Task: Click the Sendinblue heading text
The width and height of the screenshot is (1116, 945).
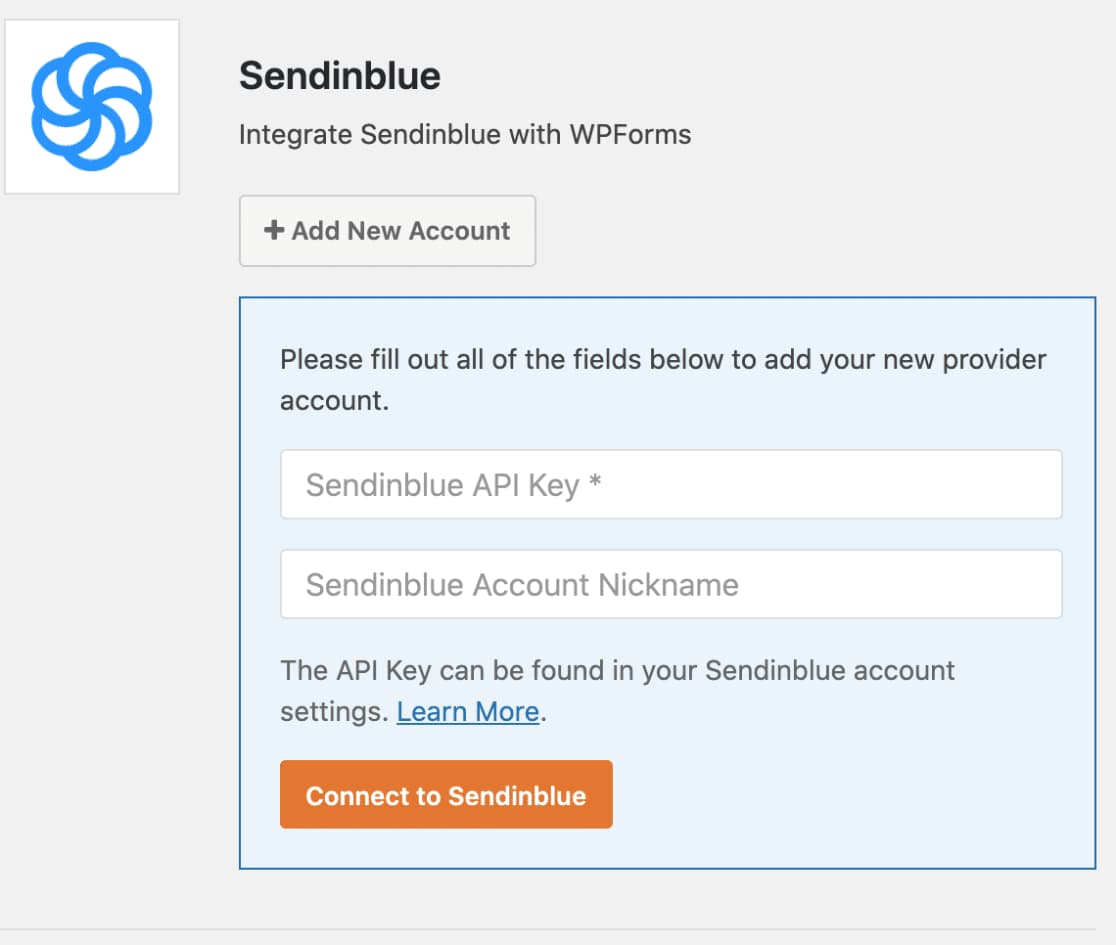Action: (340, 76)
